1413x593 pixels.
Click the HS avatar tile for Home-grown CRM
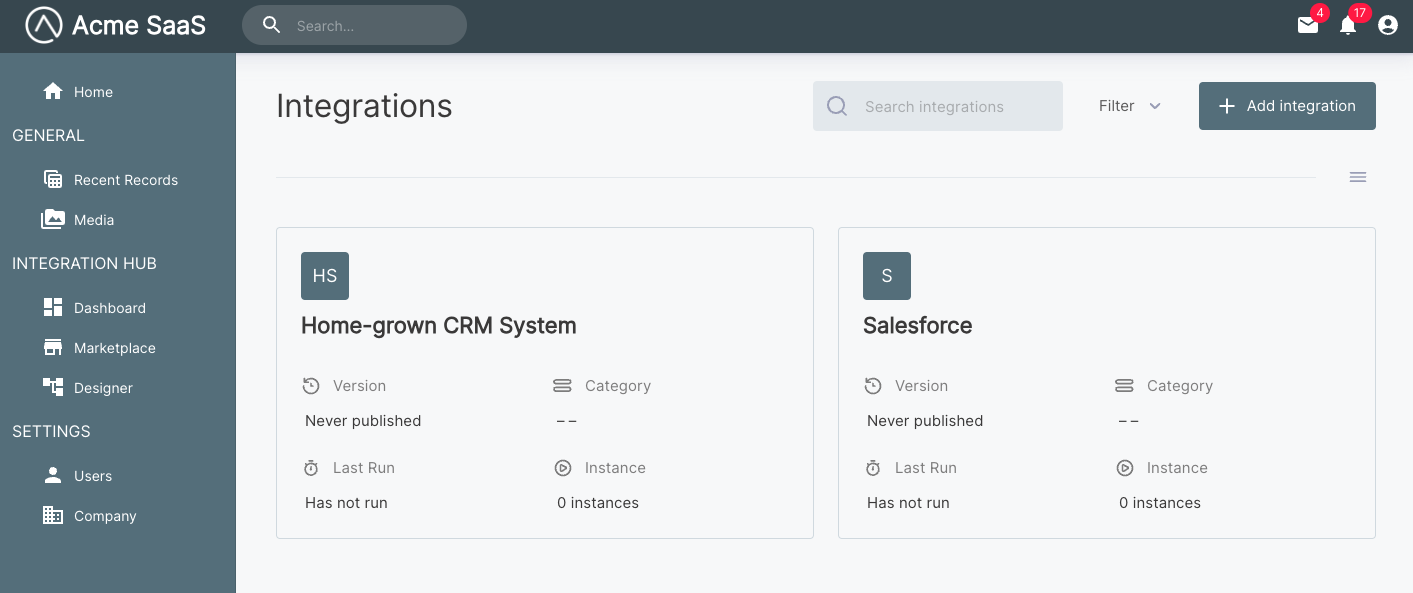[x=324, y=275]
